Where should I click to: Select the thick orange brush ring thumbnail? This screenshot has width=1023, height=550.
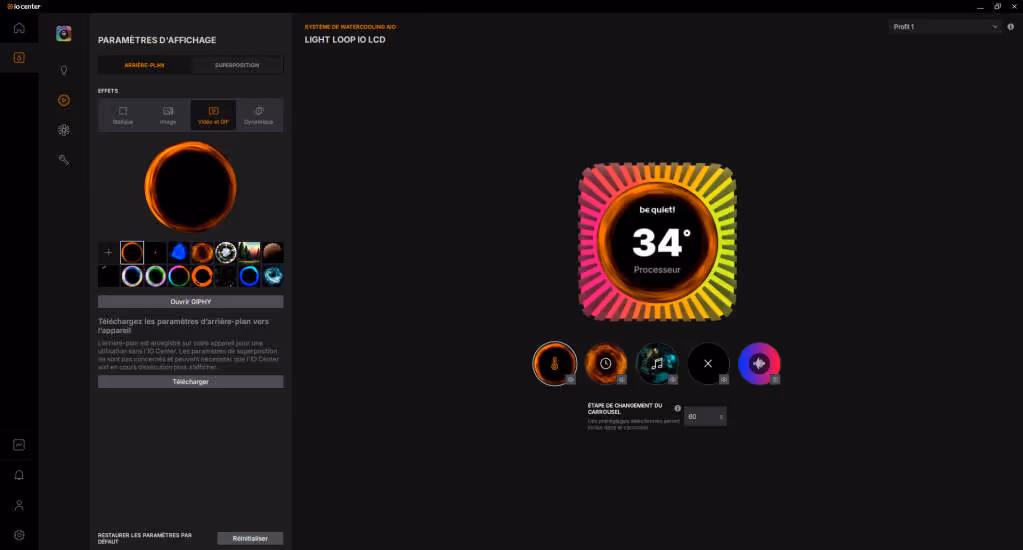(x=202, y=276)
